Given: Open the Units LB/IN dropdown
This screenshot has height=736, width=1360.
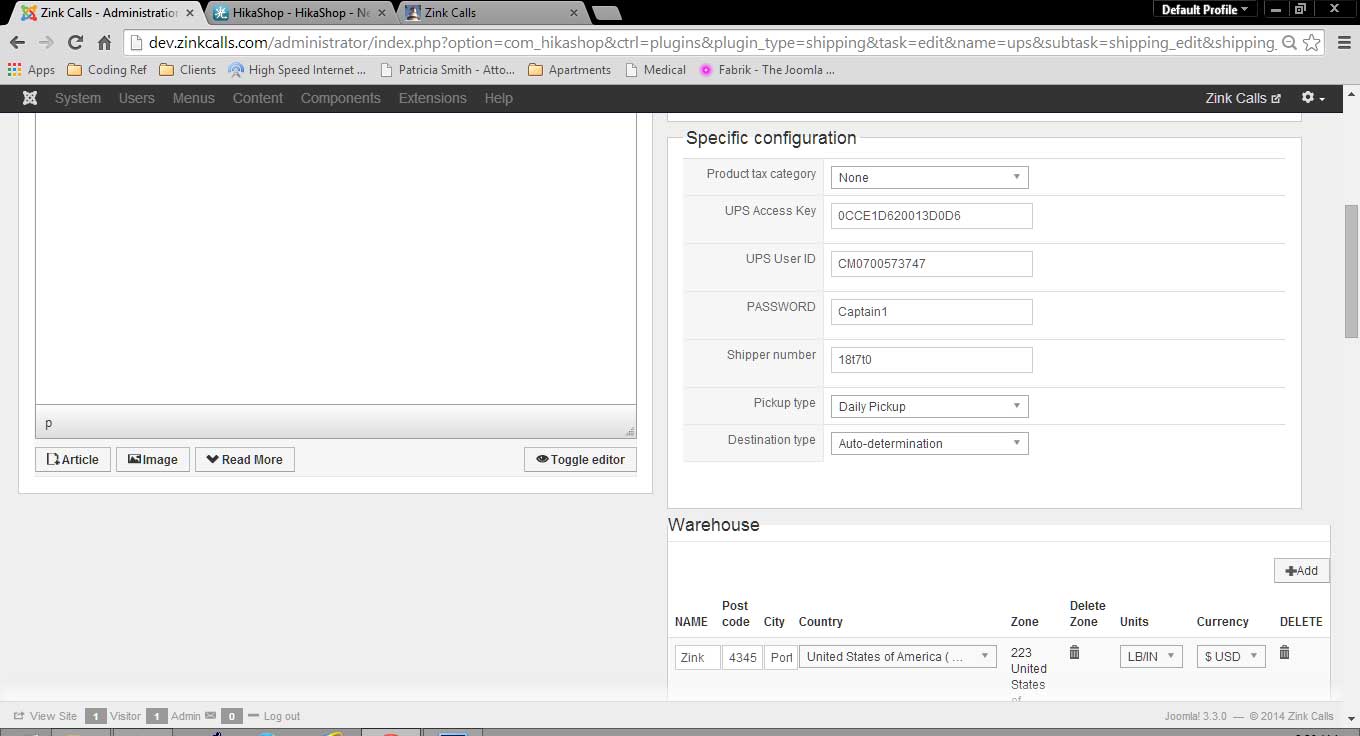Looking at the screenshot, I should click(x=1152, y=656).
